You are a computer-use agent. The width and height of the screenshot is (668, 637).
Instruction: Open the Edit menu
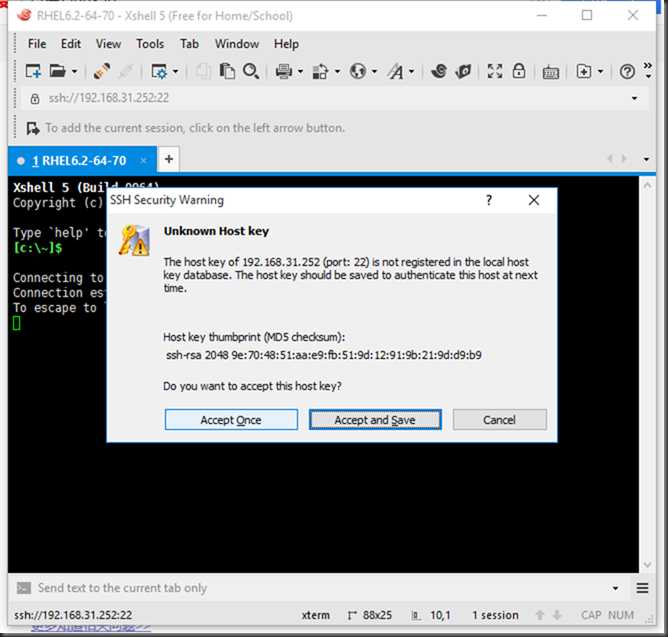coord(71,44)
